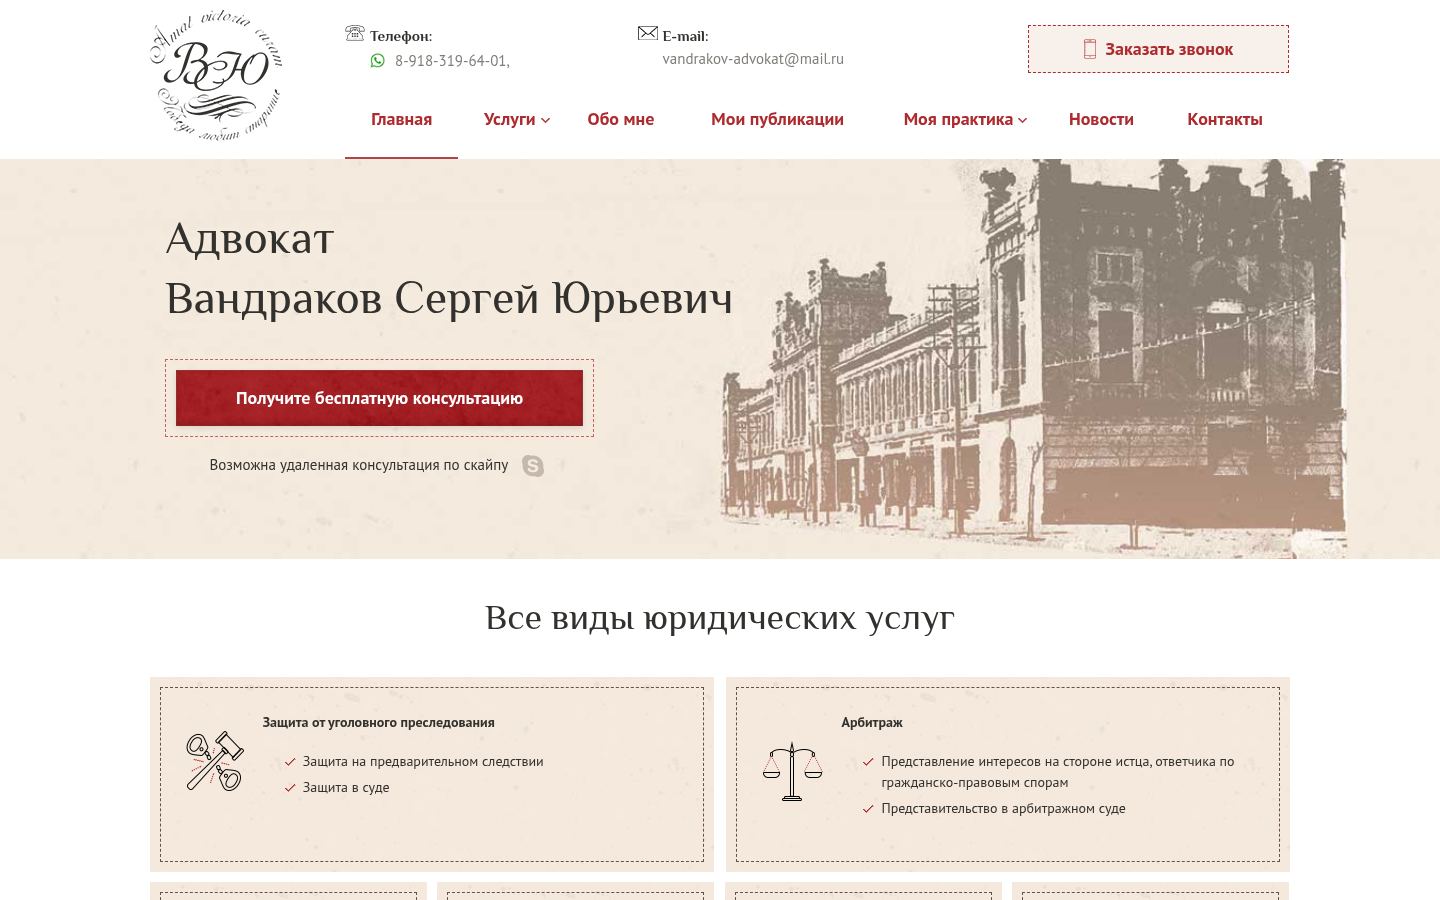Go to Обо мне page

tap(620, 119)
